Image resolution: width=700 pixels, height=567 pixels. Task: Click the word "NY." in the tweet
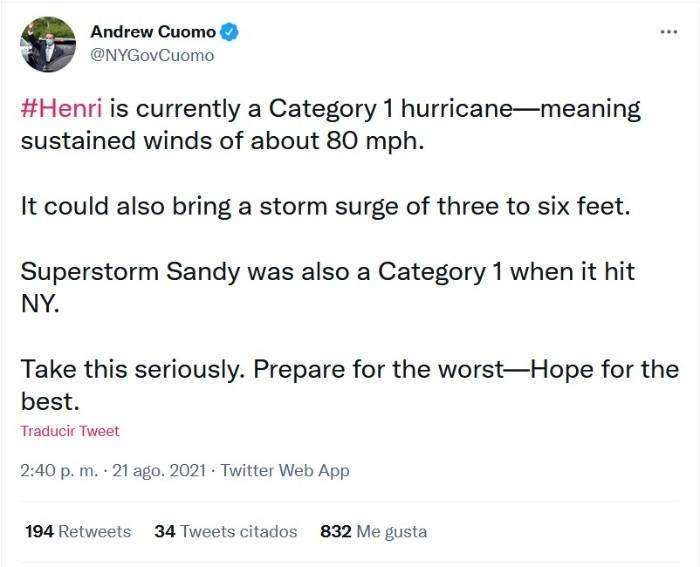point(41,304)
